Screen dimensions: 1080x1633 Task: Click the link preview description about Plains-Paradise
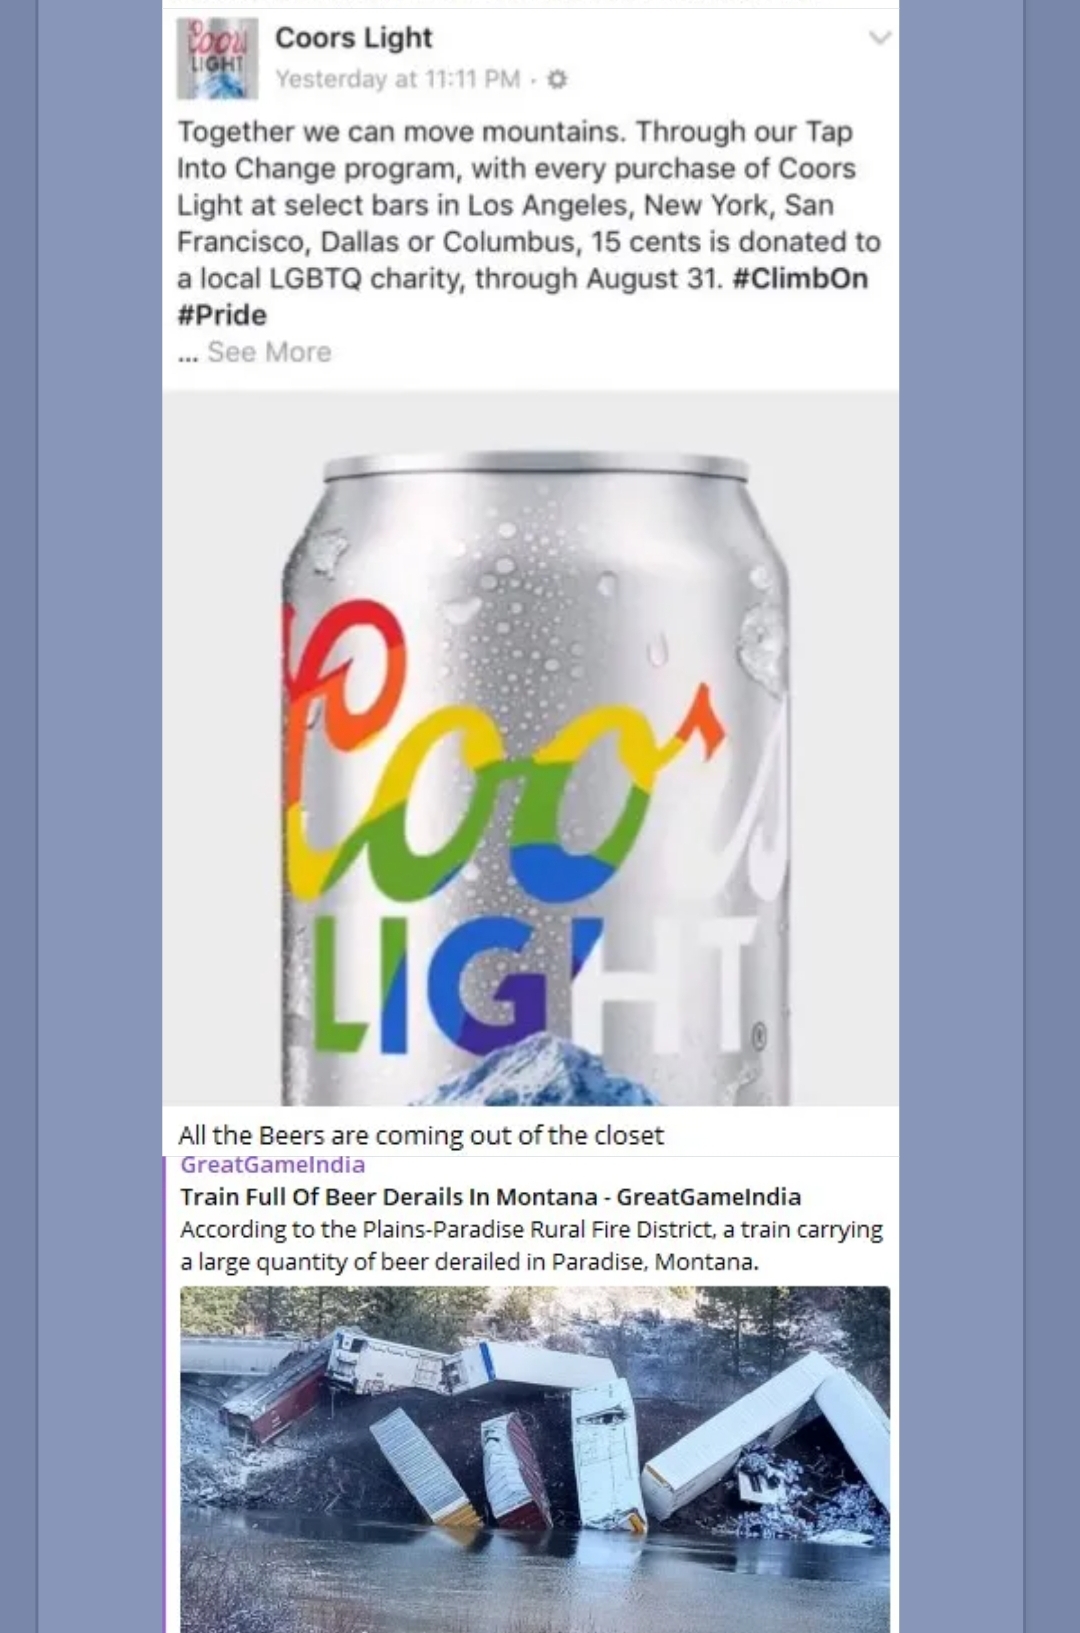coord(531,1245)
